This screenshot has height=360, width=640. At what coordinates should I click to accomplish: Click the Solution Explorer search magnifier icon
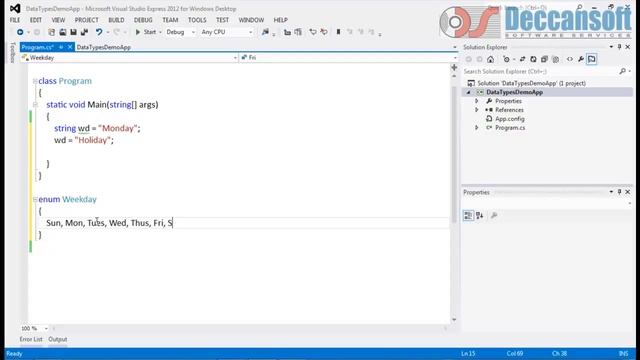[x=622, y=71]
